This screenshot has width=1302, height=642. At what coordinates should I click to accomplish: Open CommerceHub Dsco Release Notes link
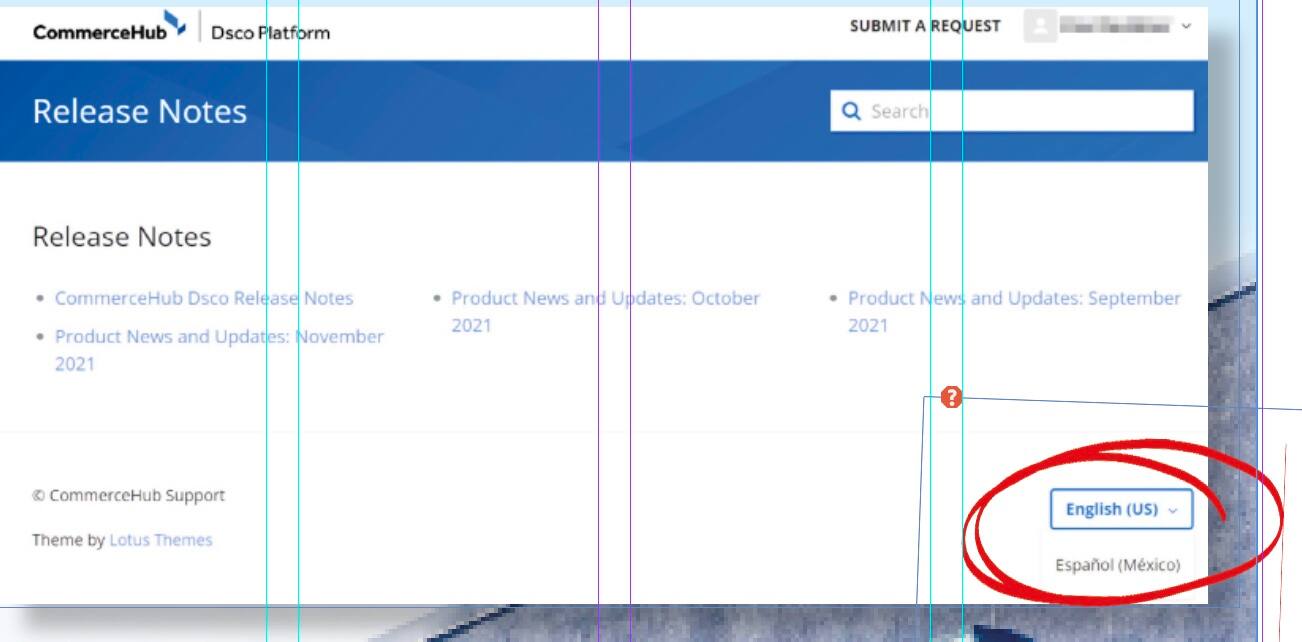tap(204, 298)
